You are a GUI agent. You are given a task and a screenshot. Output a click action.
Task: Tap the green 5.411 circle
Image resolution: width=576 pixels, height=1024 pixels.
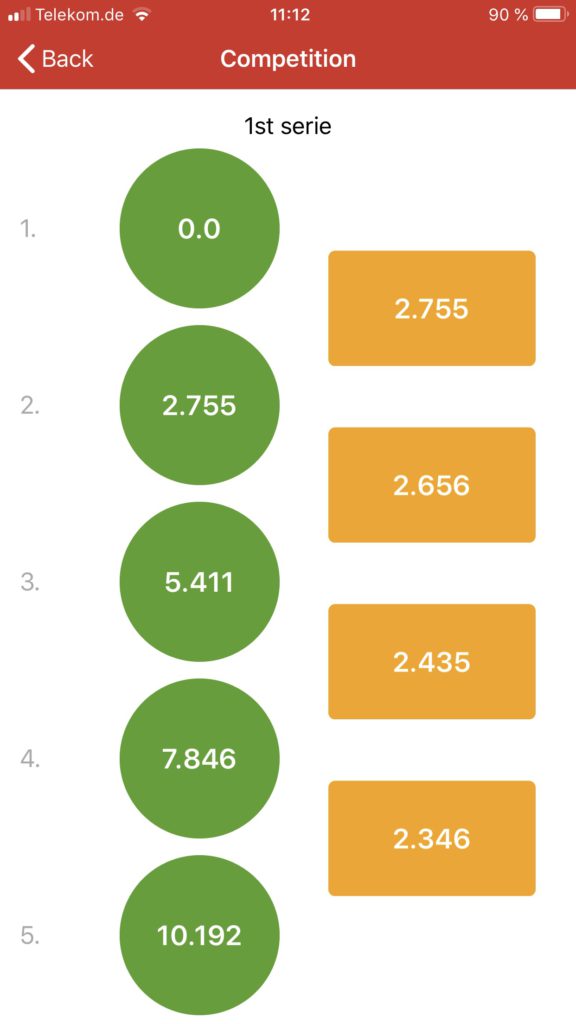[199, 582]
